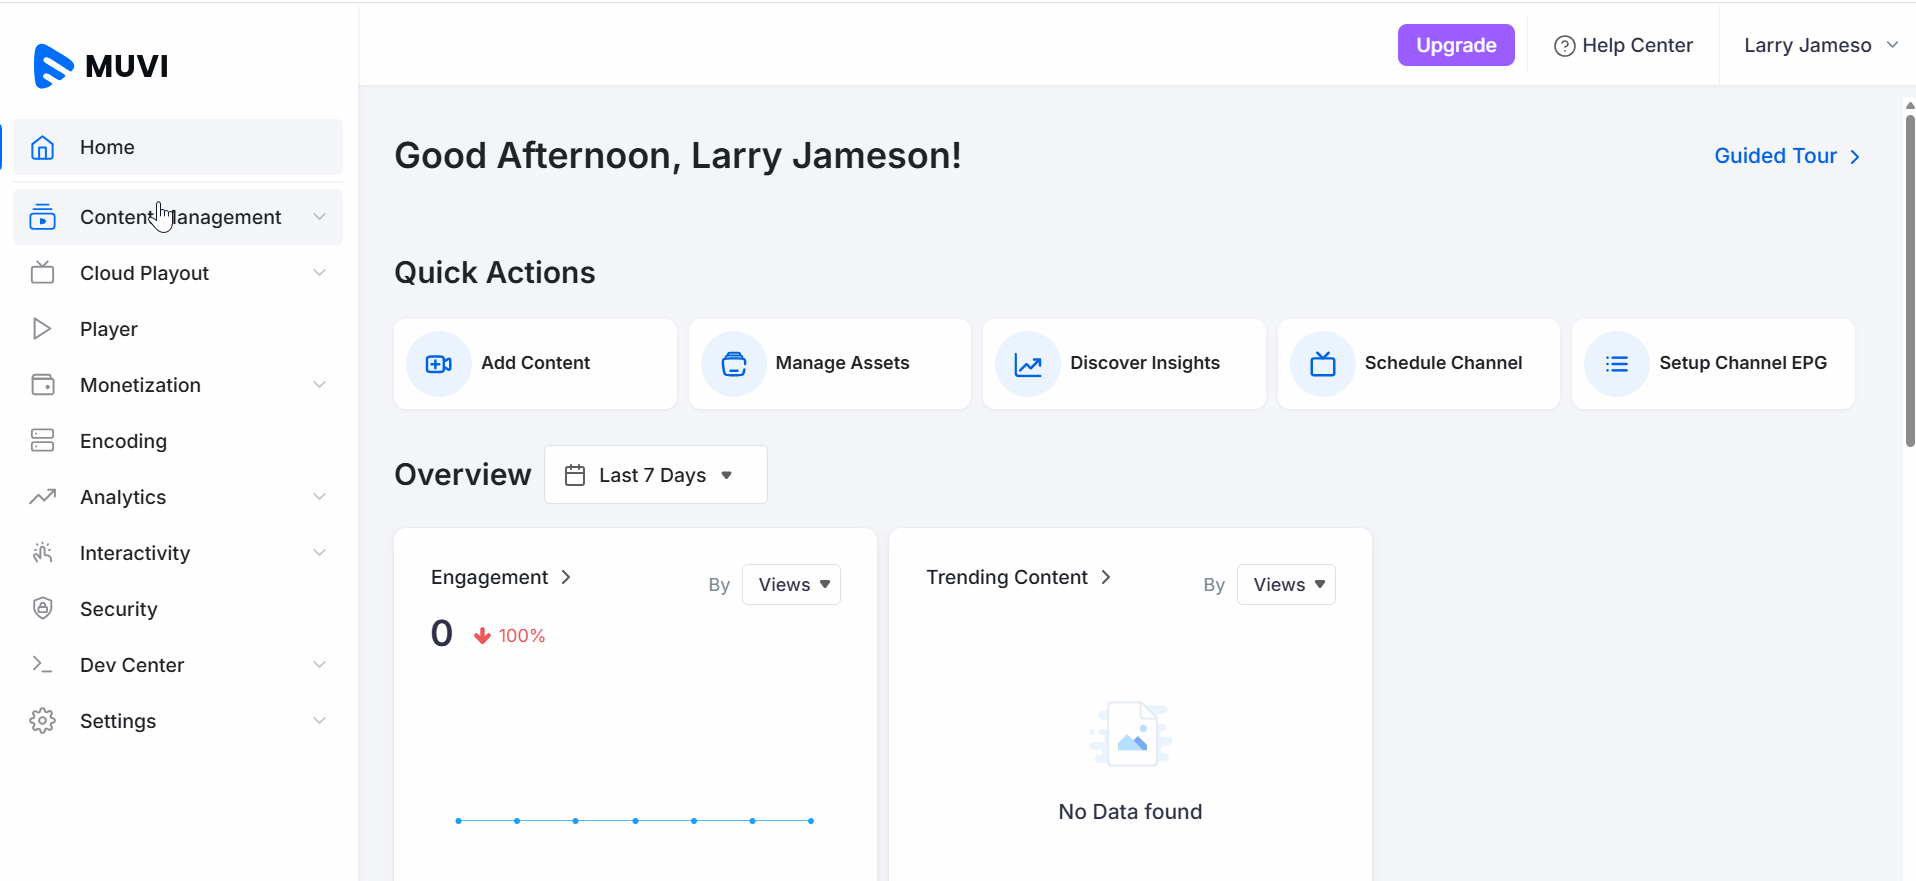Viewport: 1916px width, 881px height.
Task: Click the Security shield icon in sidebar
Action: 42,609
